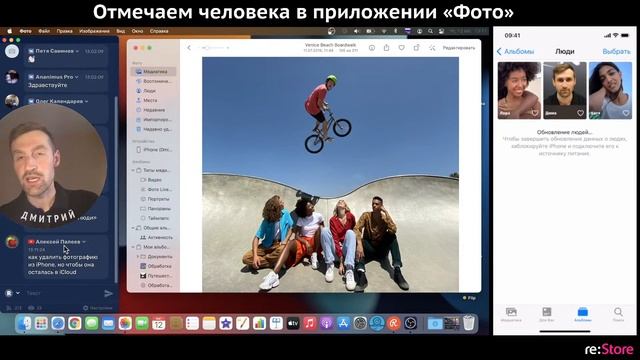This screenshot has height=360, width=640.
Task: Select Медиатека in the Photos sidebar
Action: point(153,71)
